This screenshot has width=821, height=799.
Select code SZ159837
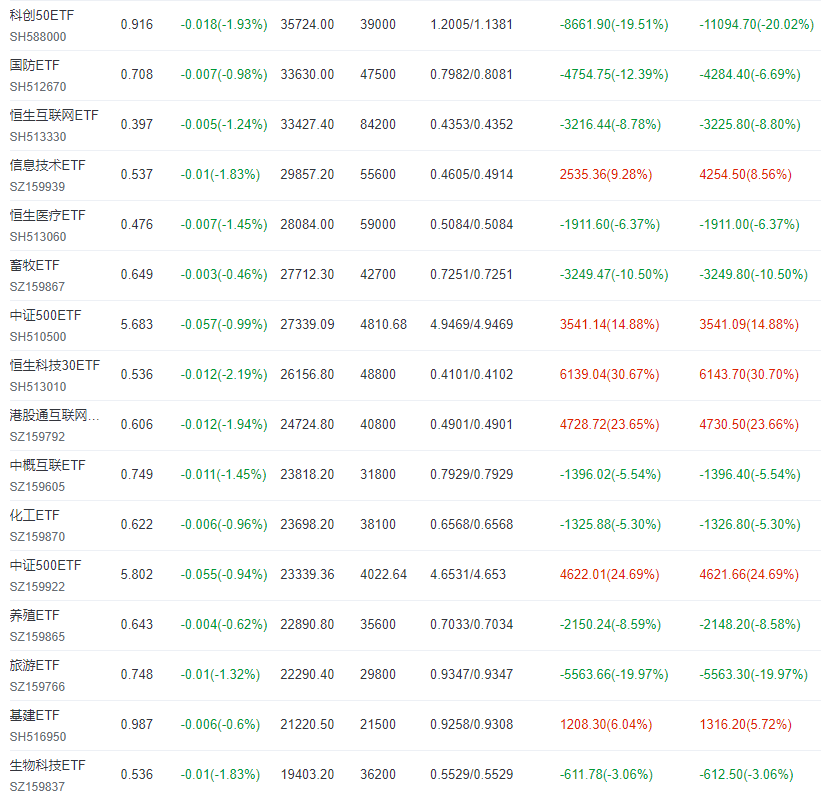click(x=37, y=786)
